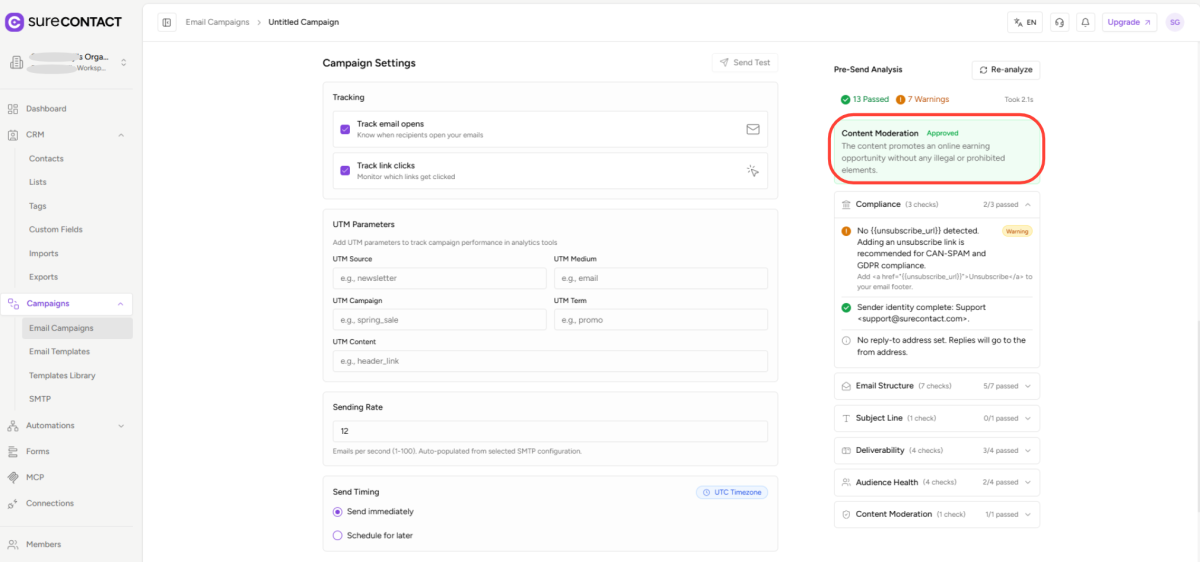This screenshot has width=1200, height=562.
Task: Expand the Email Structure checks section
Action: tap(936, 385)
